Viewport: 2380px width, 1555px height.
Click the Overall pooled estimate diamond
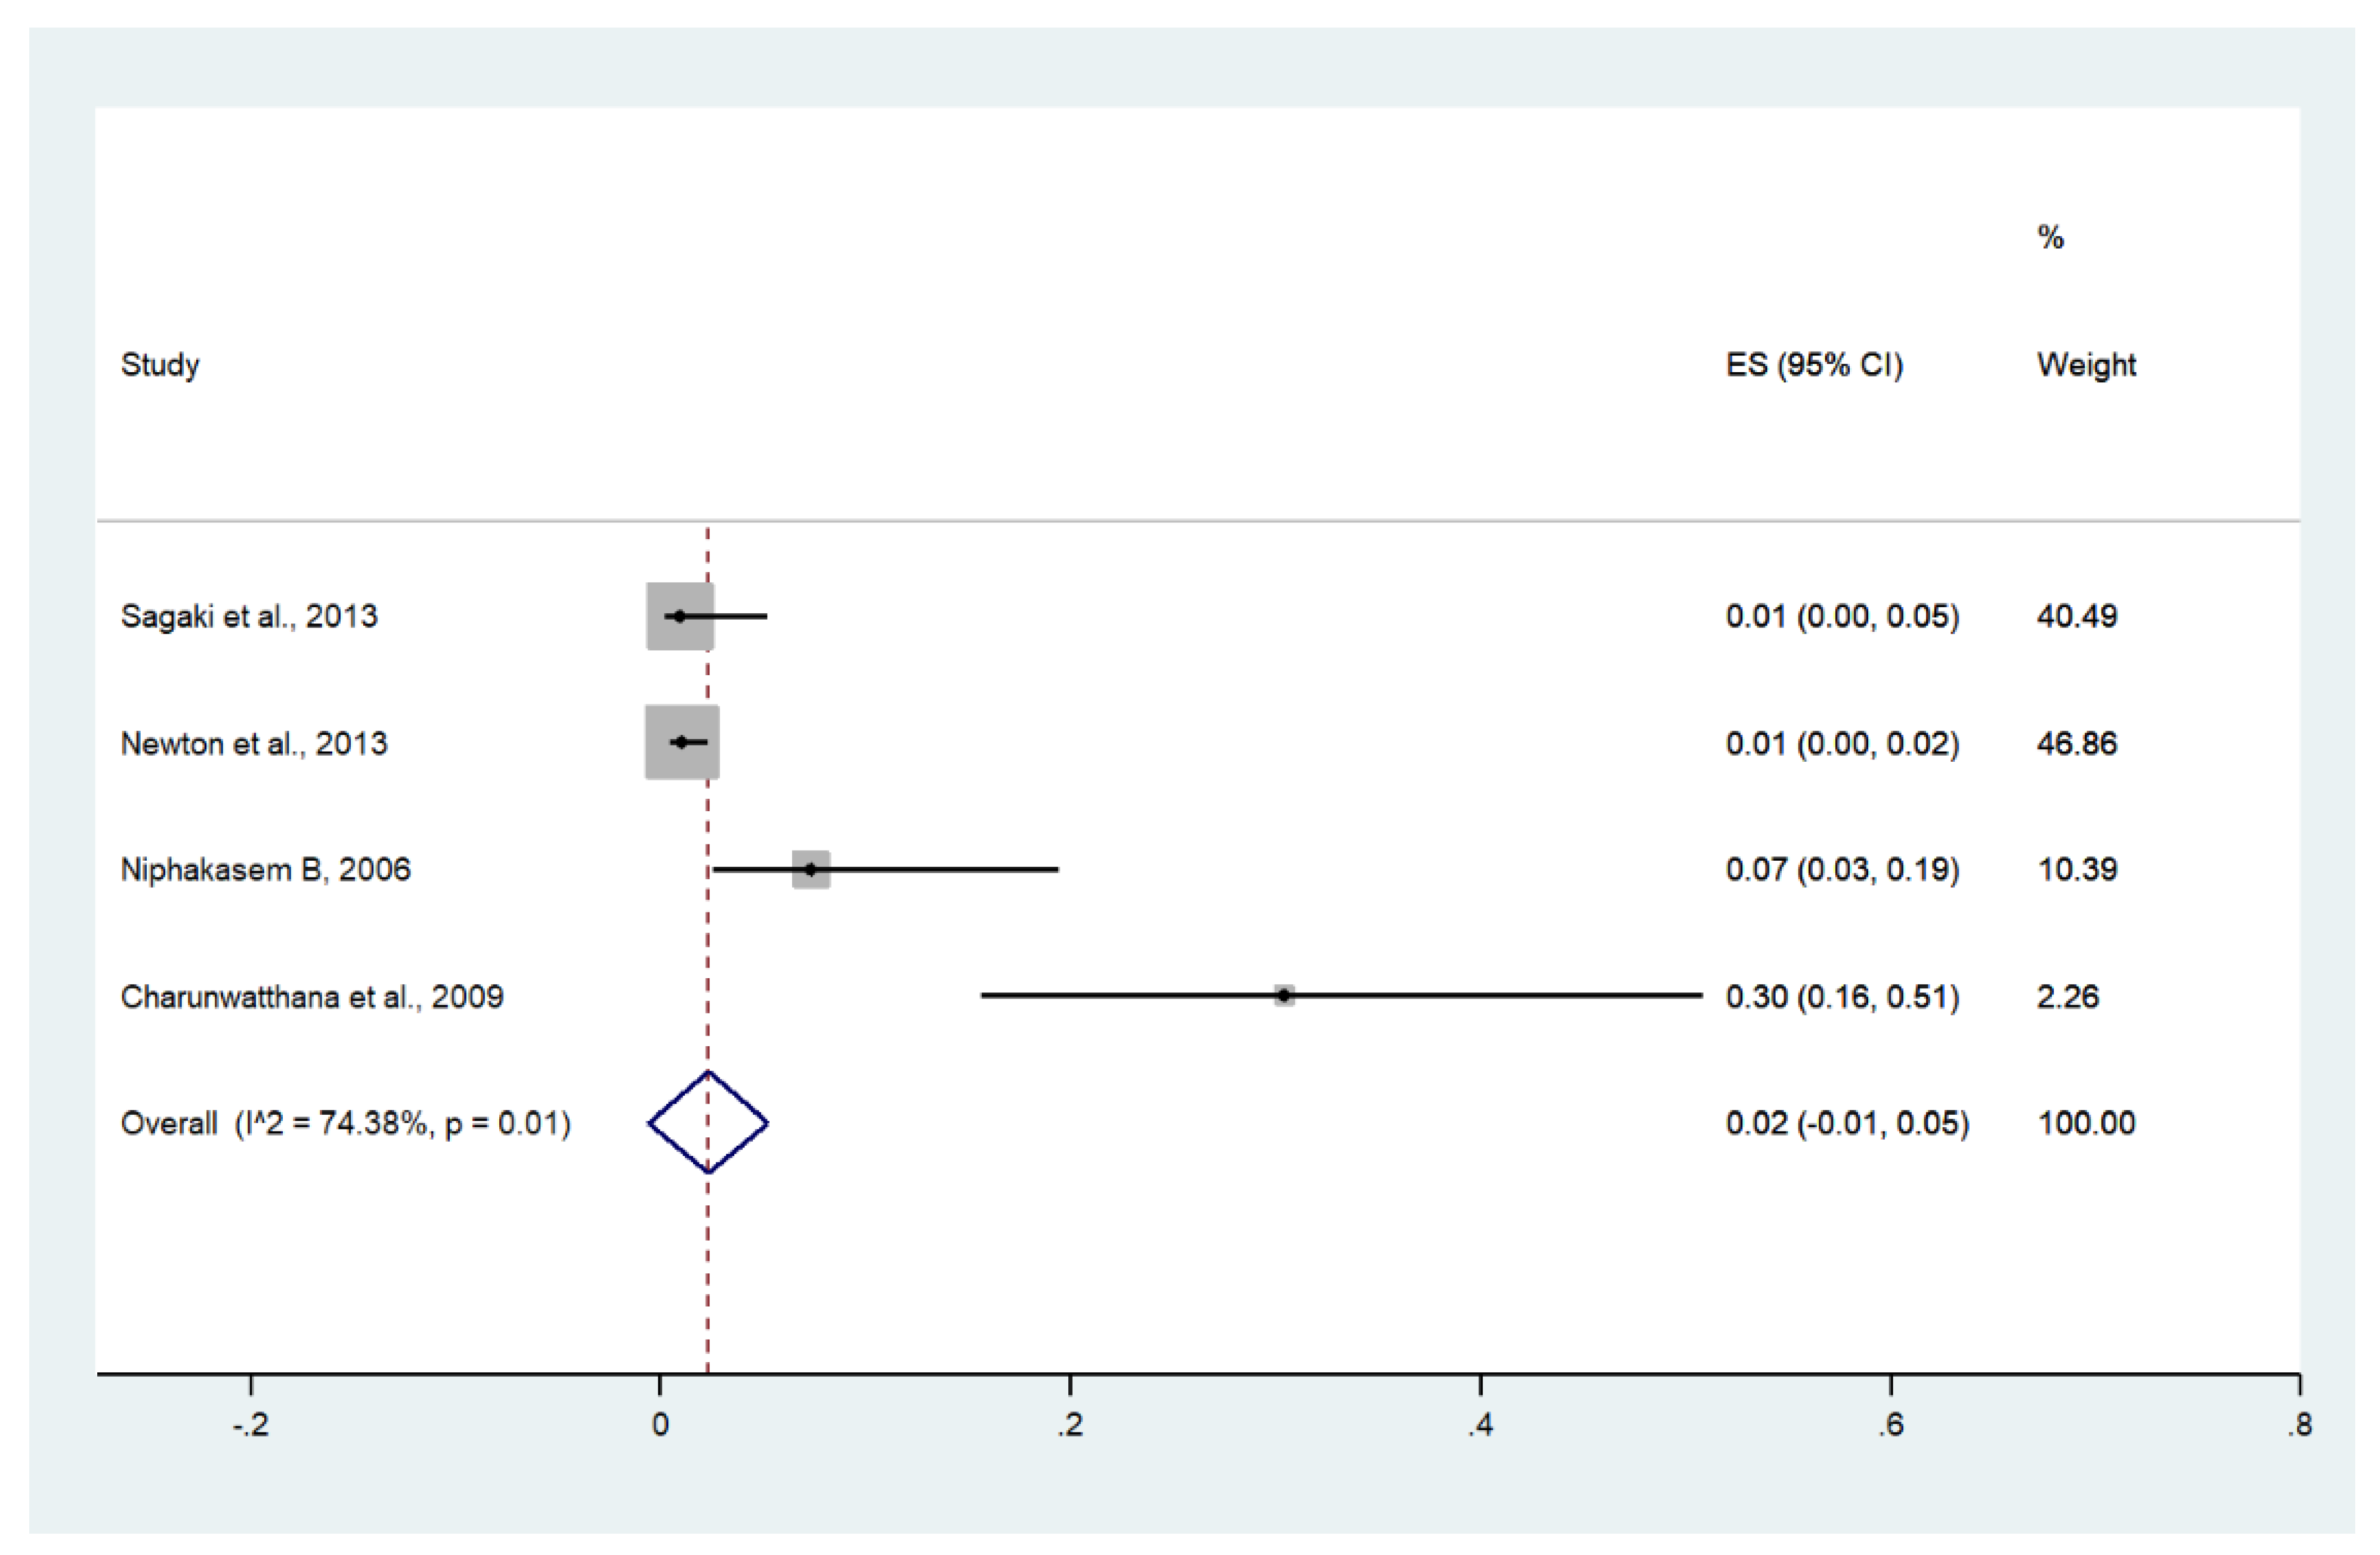(708, 1122)
